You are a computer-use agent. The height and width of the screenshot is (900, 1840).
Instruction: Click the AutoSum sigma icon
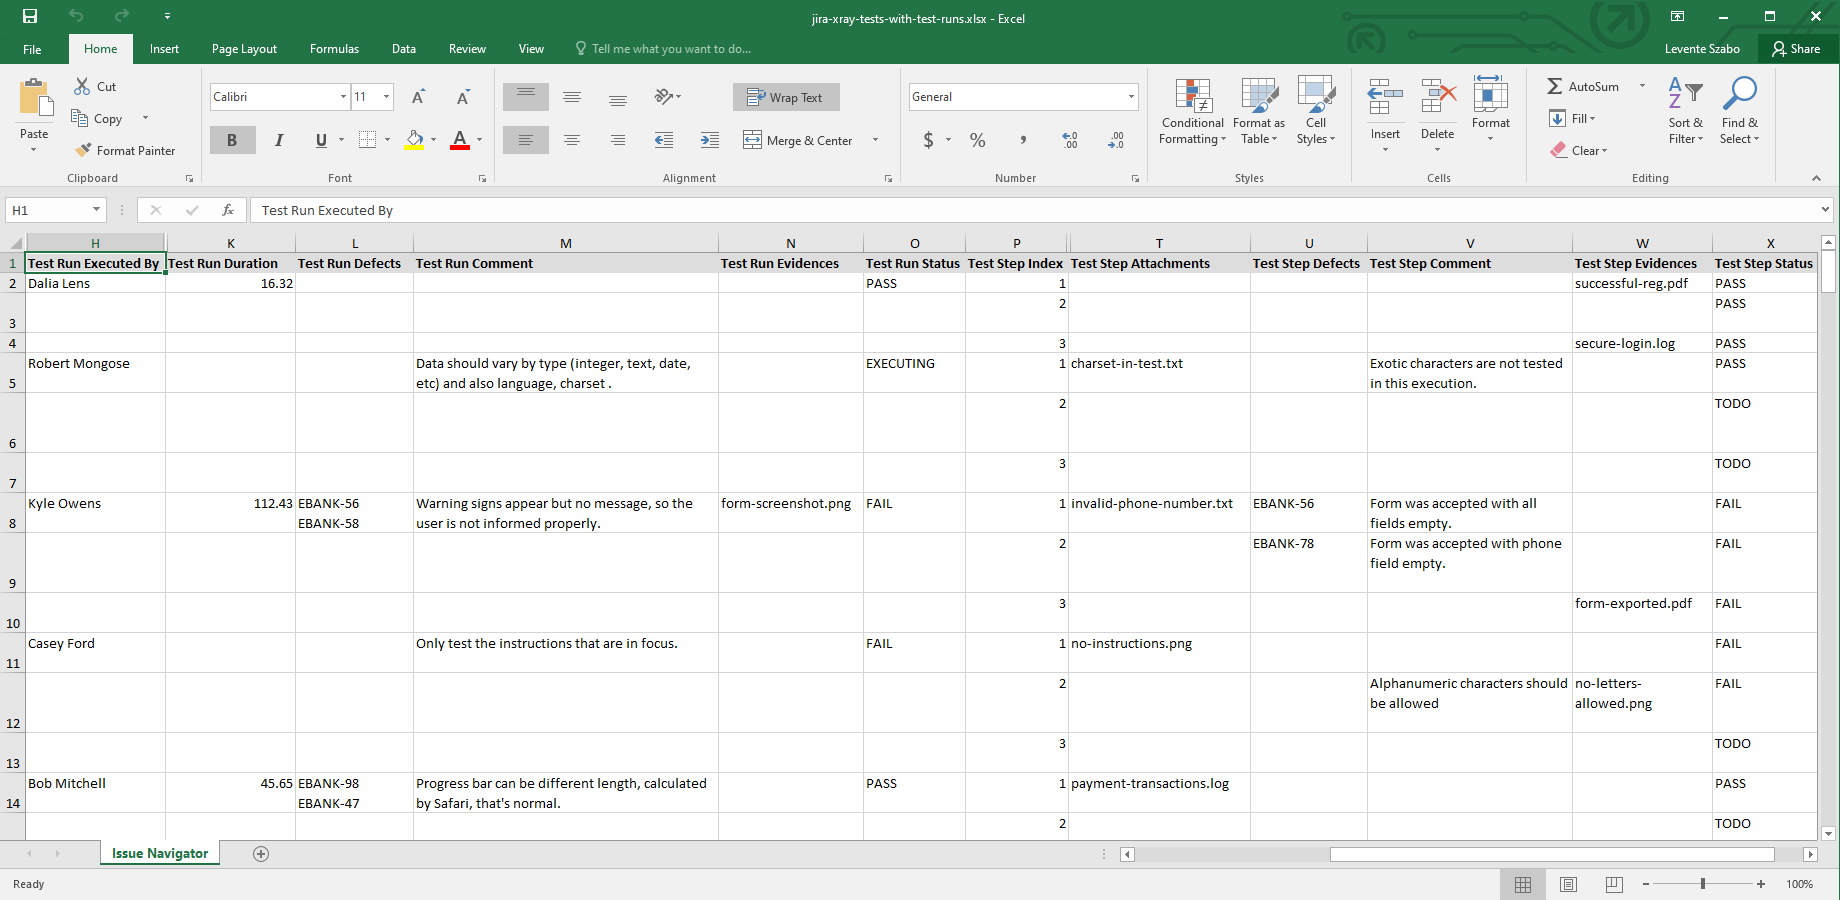click(1555, 87)
